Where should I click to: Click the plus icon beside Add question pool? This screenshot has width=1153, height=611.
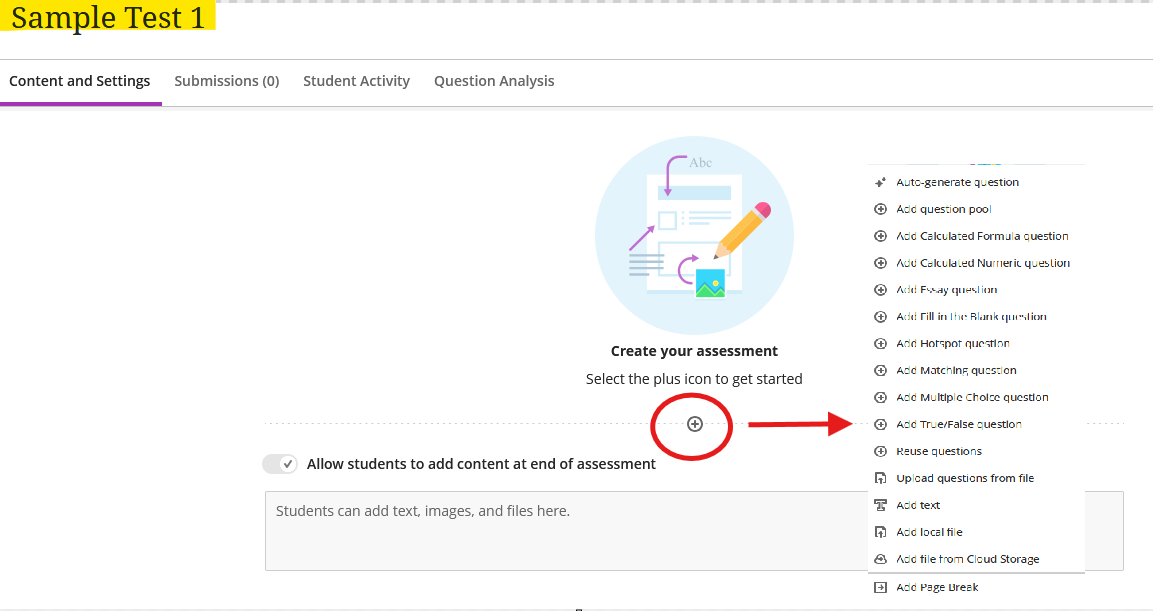[x=880, y=209]
